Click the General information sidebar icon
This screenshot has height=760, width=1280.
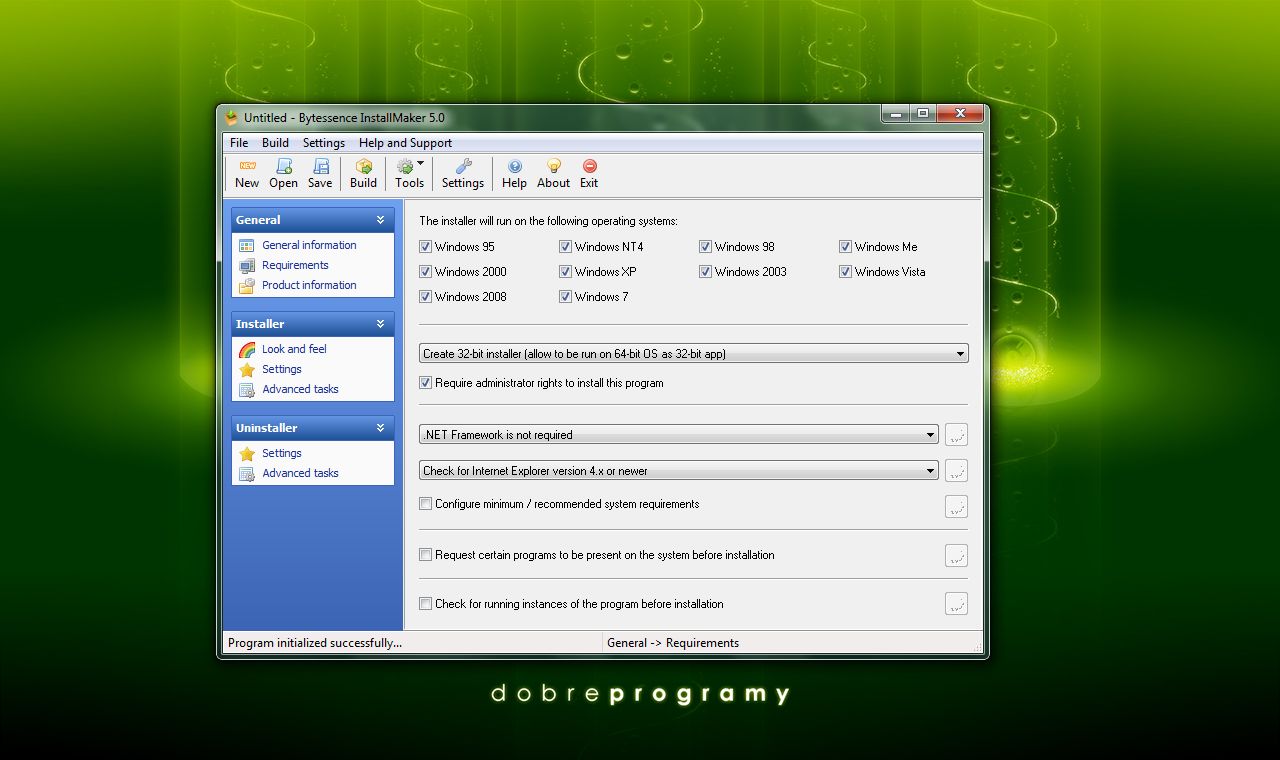[x=247, y=245]
